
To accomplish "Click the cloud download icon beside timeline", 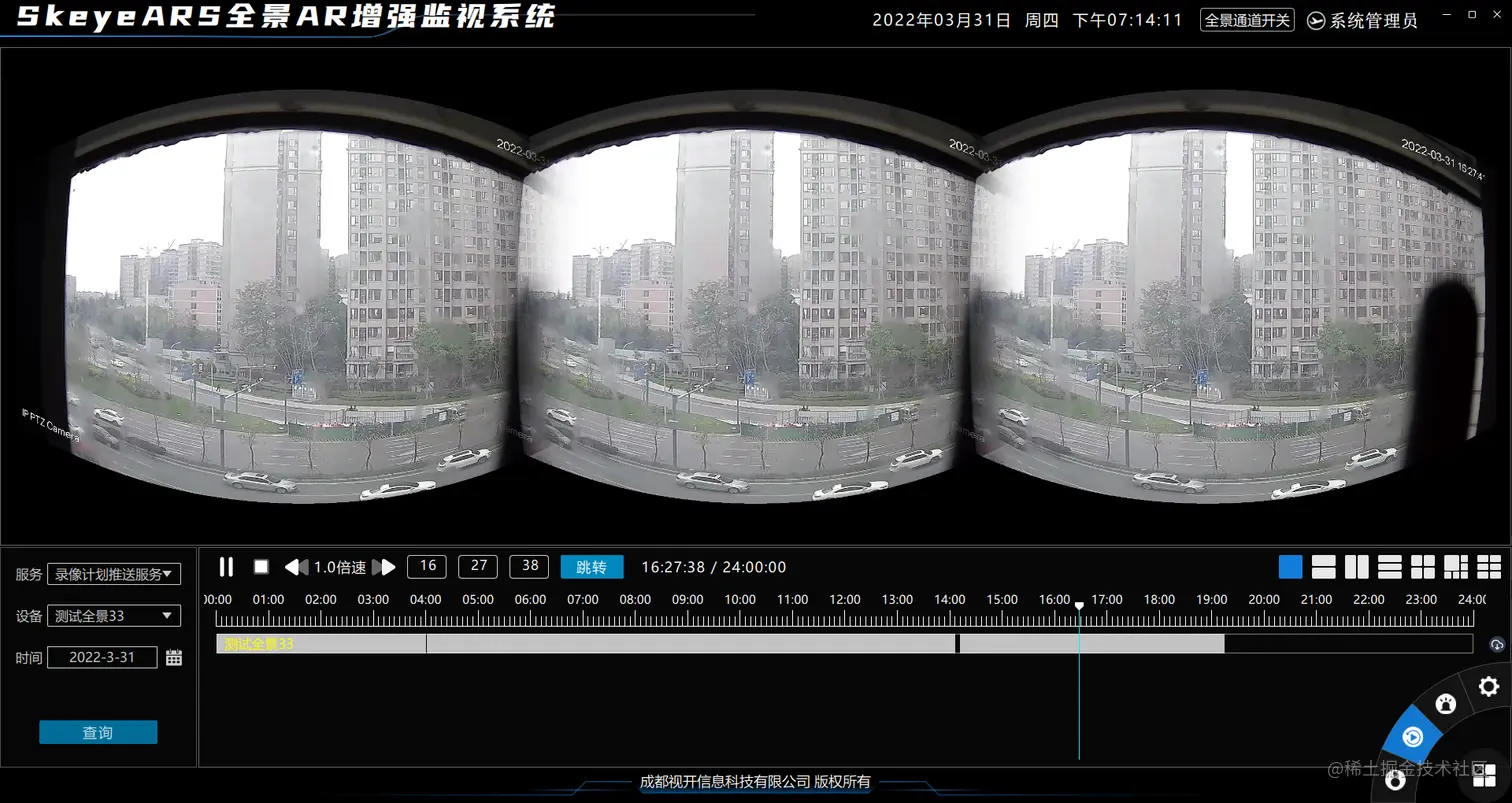I will (1496, 645).
